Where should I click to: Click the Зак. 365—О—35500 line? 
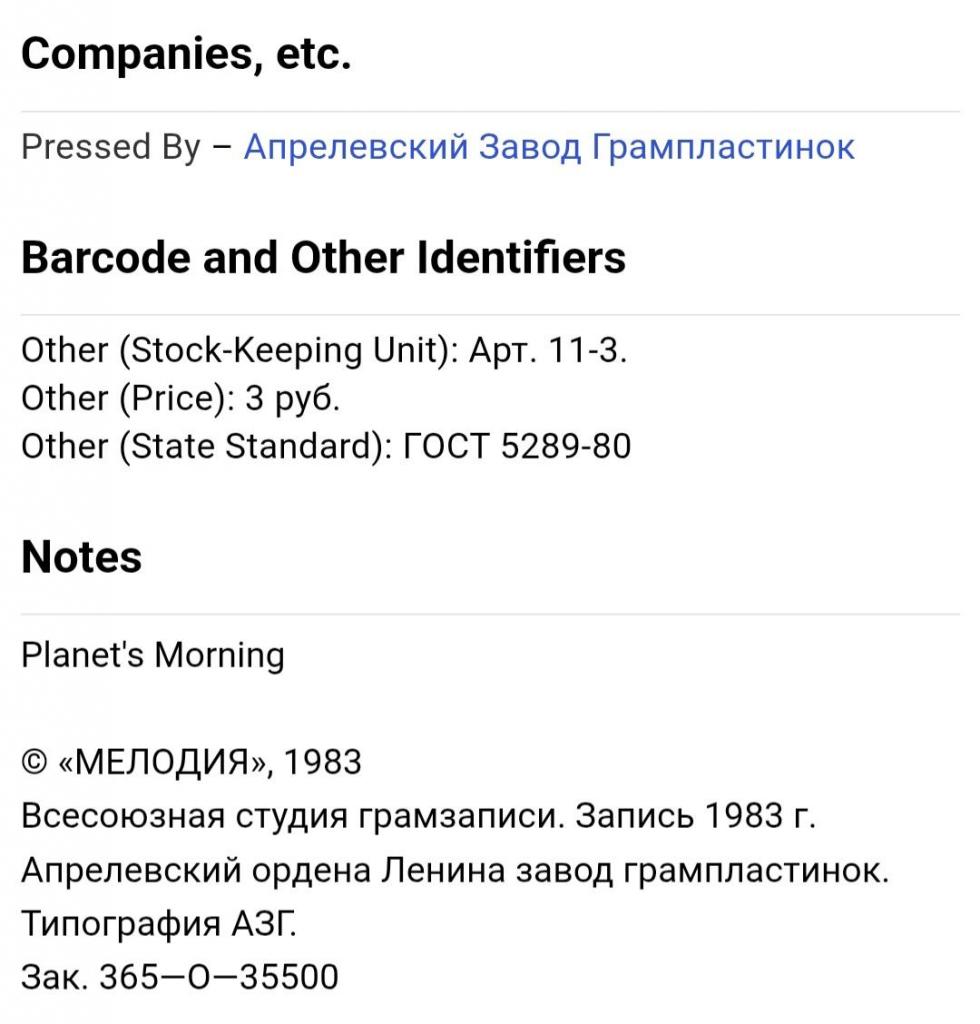(x=180, y=977)
